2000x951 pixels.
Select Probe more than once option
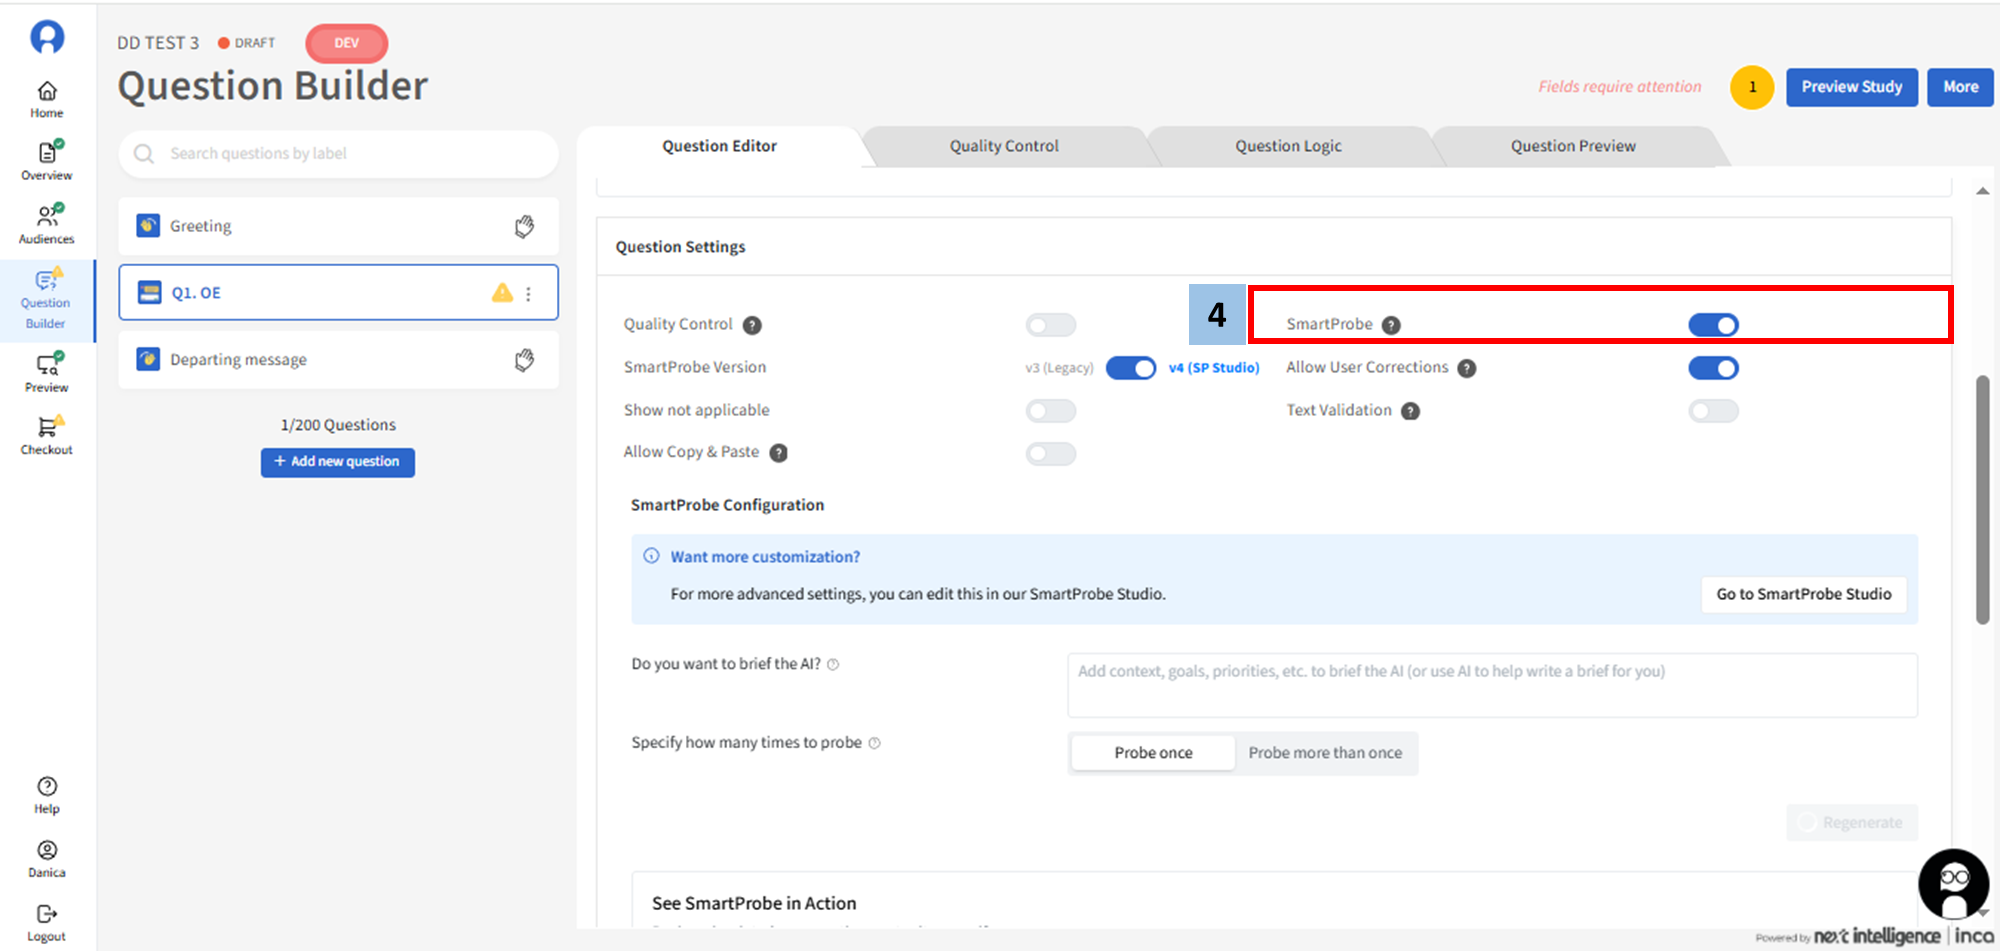pos(1324,753)
